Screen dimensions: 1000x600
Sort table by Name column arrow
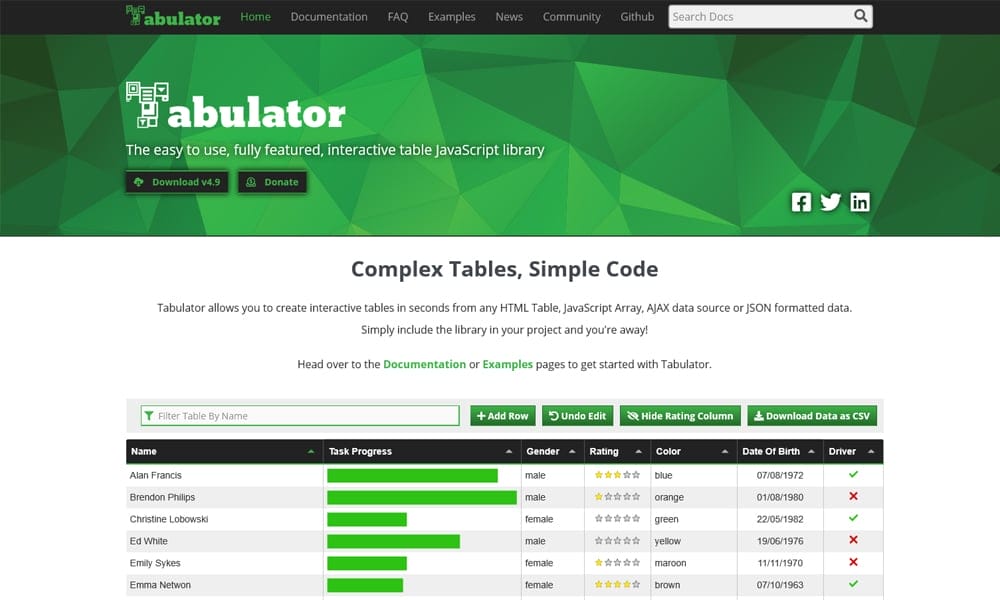(x=311, y=451)
